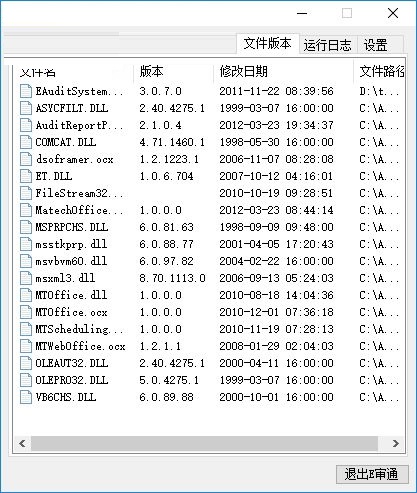Select the MTOffice.ocx file icon
This screenshot has width=417, height=493.
(x=26, y=312)
